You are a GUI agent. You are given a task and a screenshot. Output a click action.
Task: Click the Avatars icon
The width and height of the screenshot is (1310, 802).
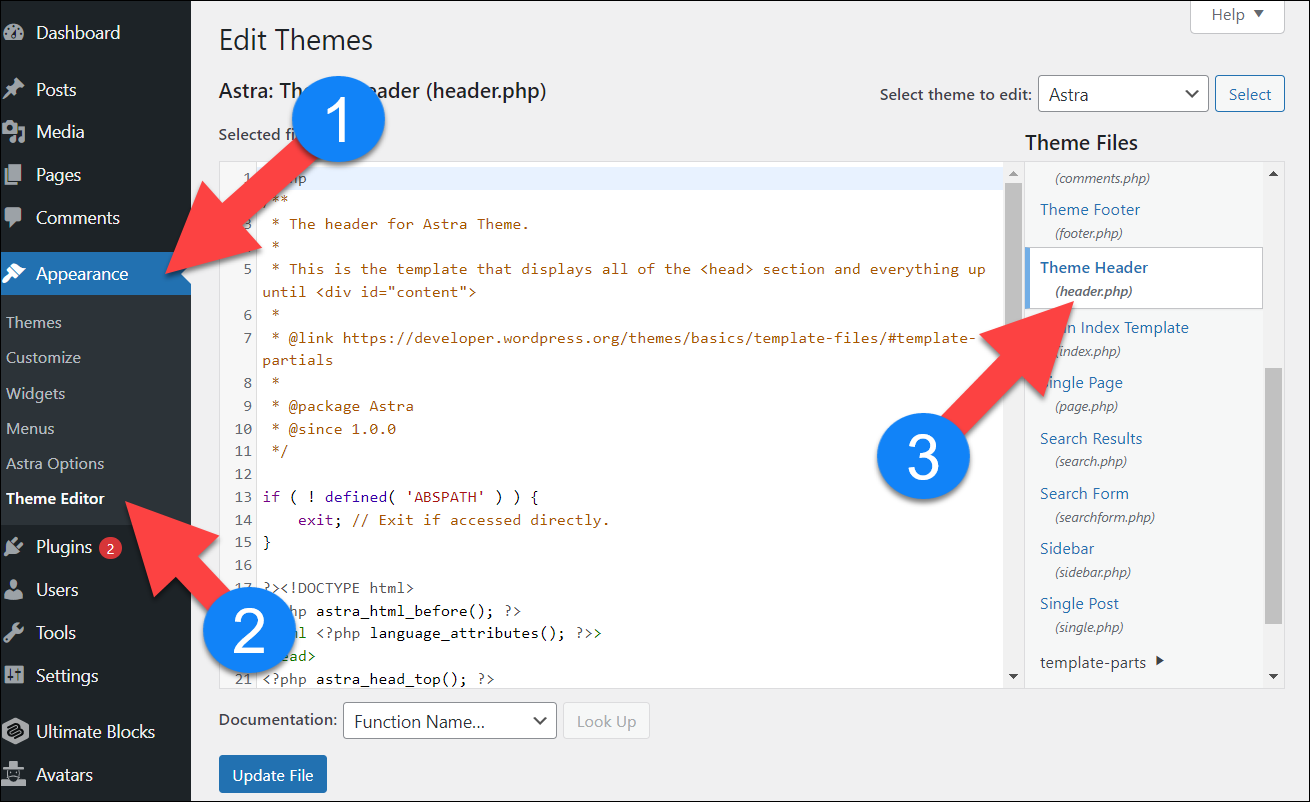(13, 775)
